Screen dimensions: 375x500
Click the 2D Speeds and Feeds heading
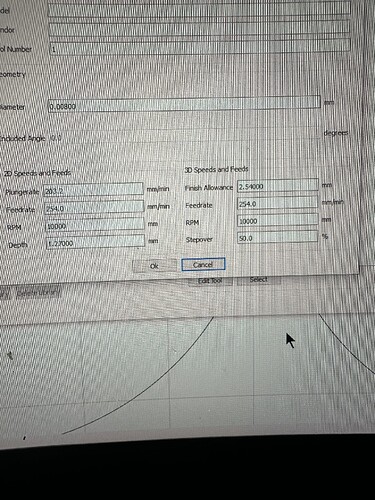point(37,173)
